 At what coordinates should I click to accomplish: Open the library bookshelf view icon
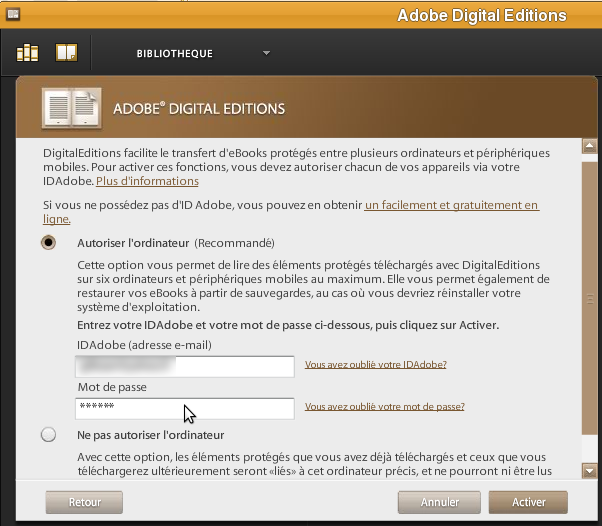pos(27,53)
